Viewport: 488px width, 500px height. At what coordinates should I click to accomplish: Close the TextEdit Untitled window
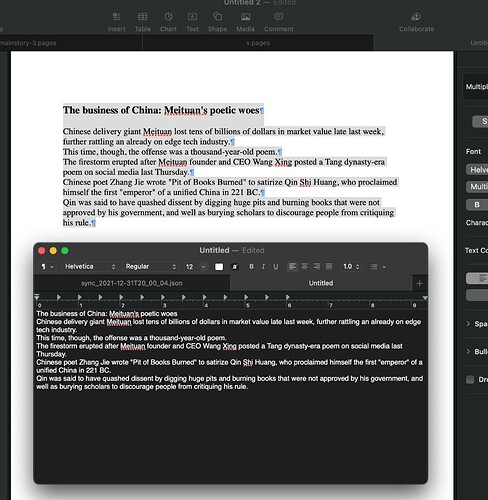[42, 251]
